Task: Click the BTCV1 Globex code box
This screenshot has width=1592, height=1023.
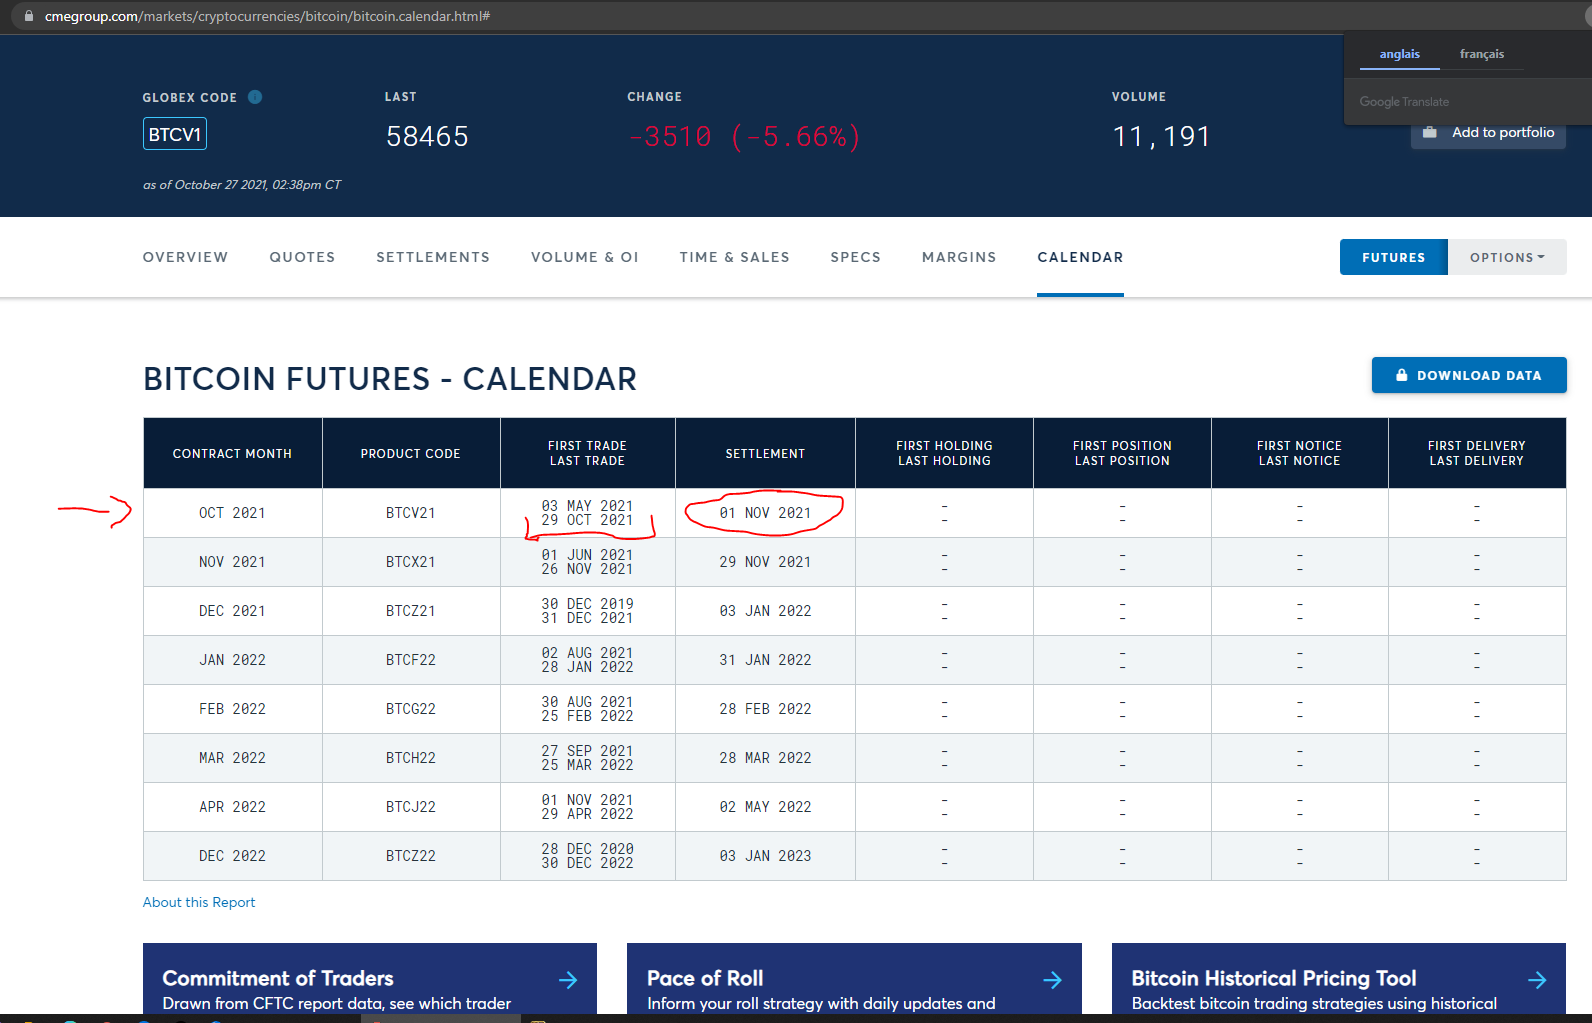Action: (175, 134)
